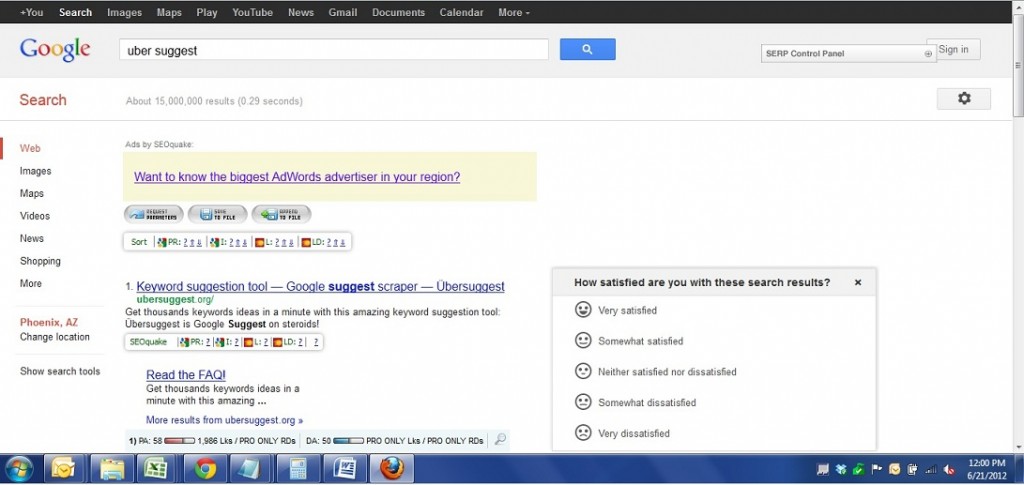Open Excel from the taskbar
This screenshot has height=485, width=1024.
[156, 469]
